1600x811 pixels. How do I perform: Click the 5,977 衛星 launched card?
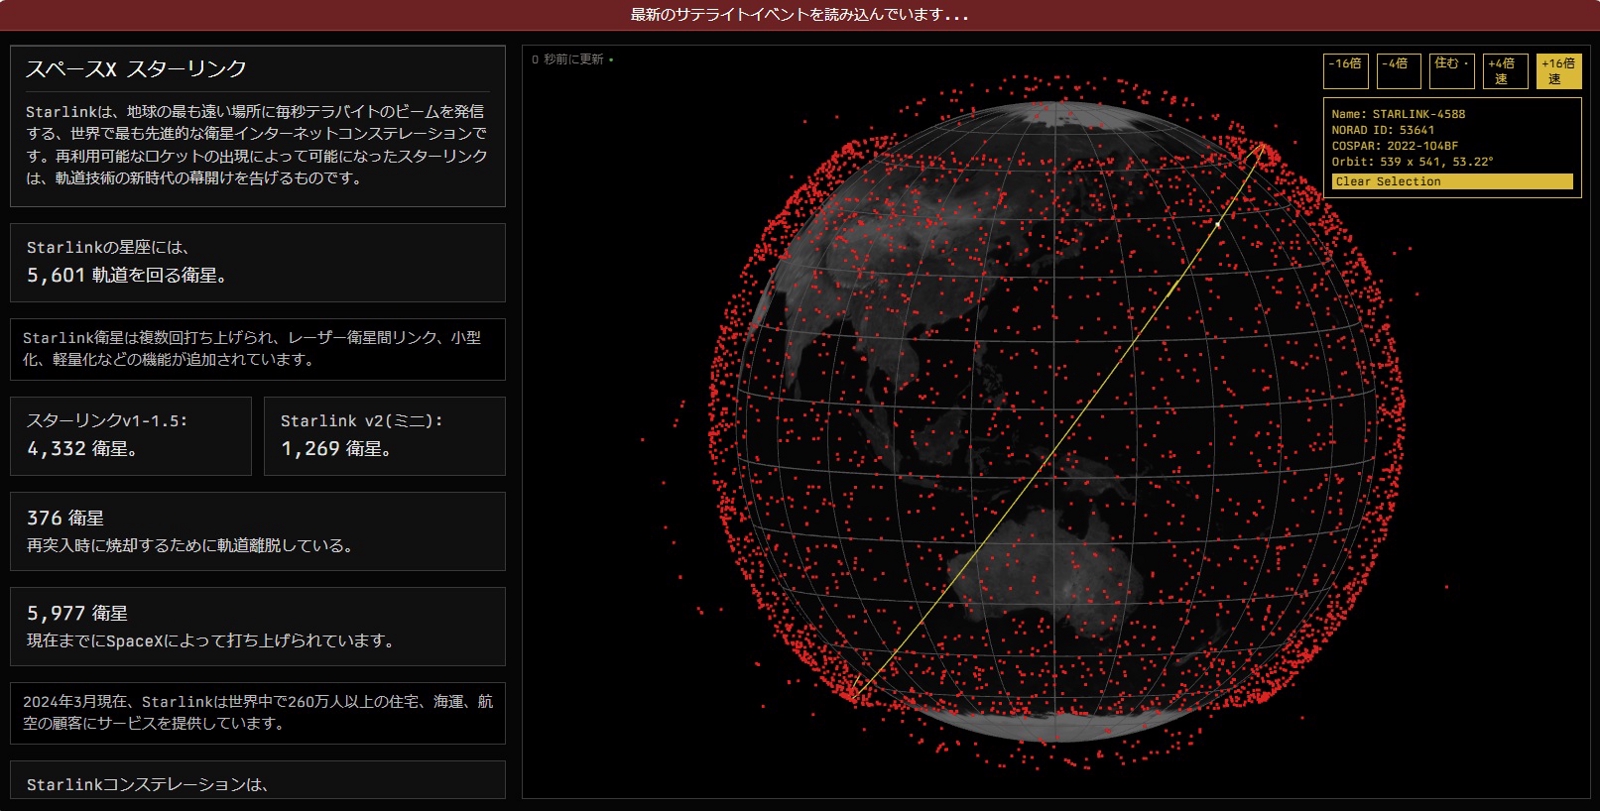[258, 626]
